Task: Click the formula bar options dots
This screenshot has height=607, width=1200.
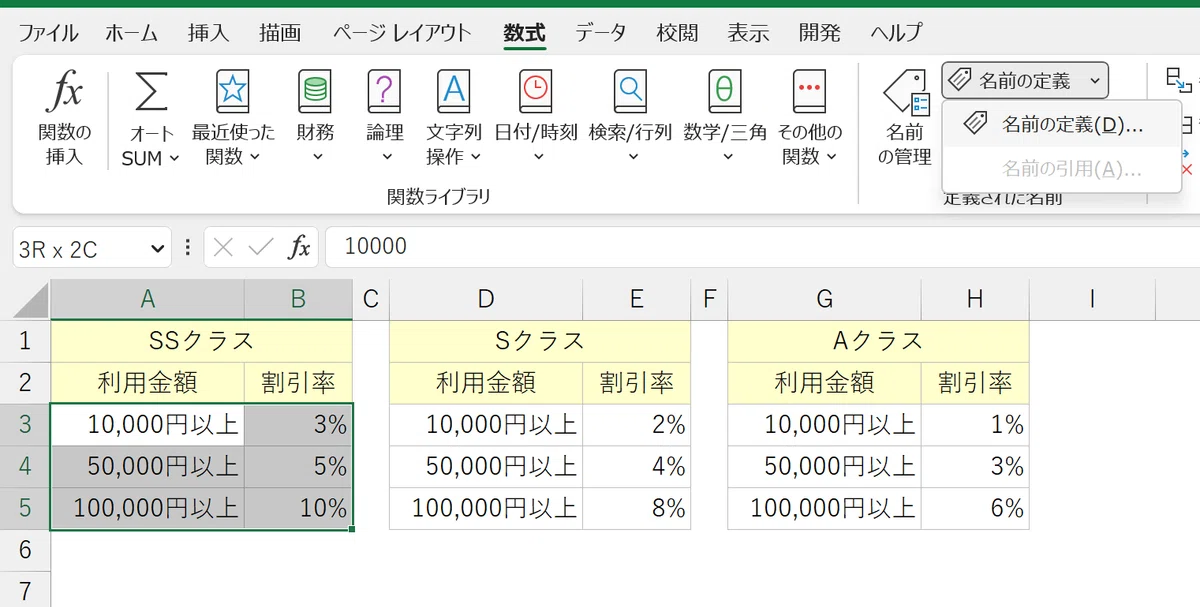Action: (188, 248)
